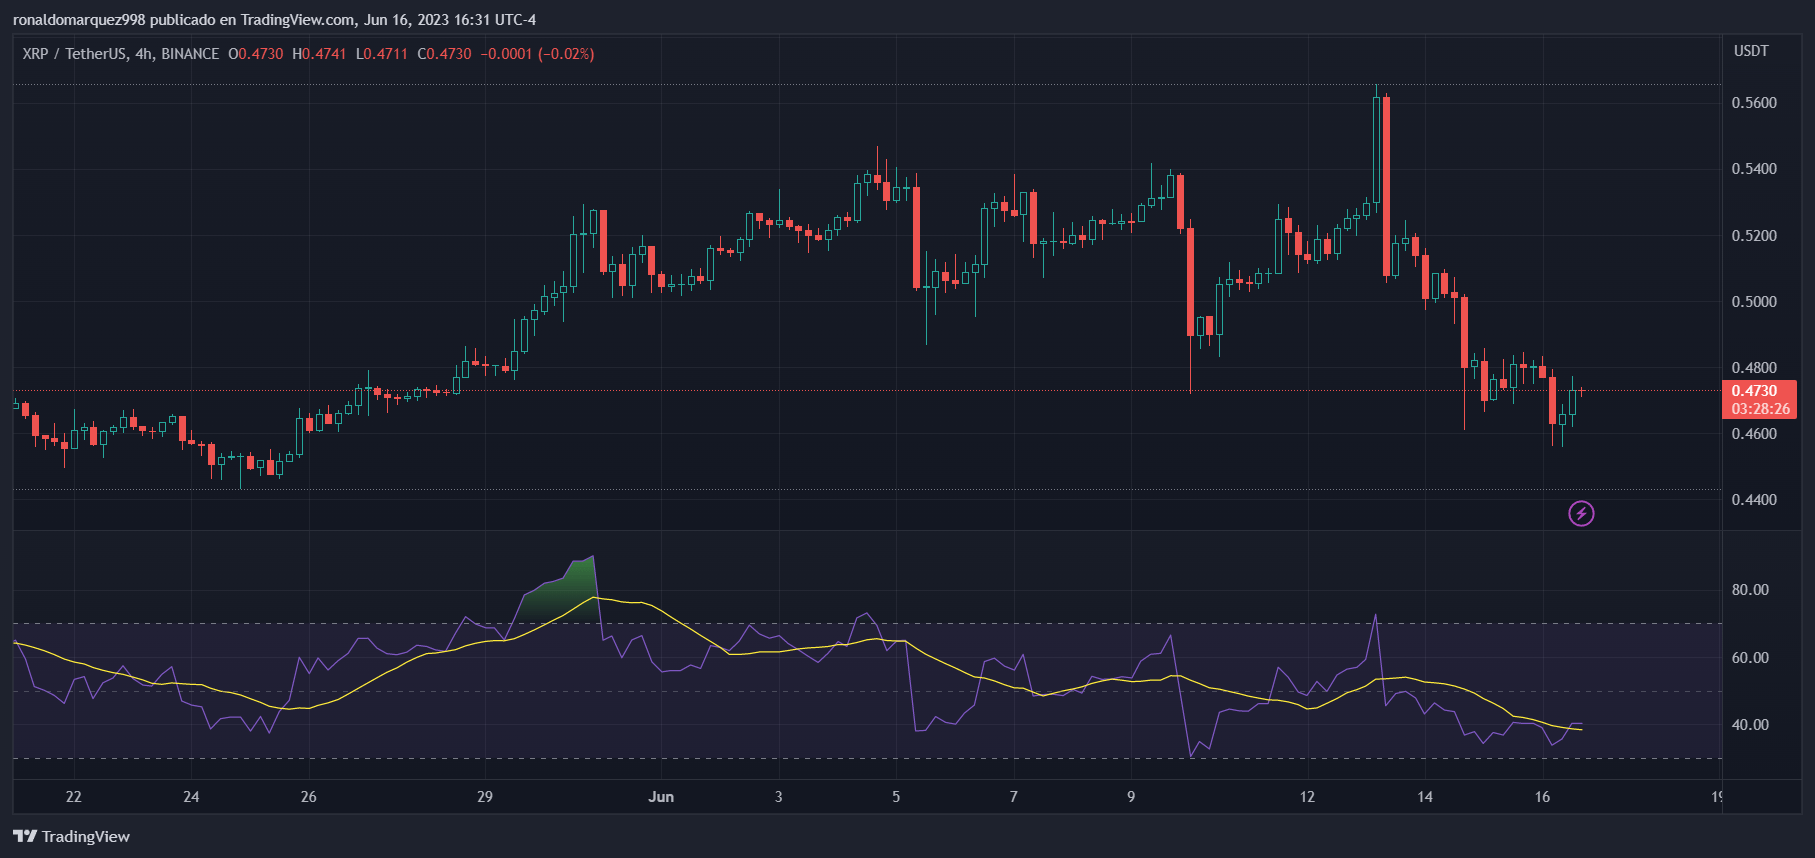Click the tall green candle reaching 0.5600
1815x858 pixels.
click(x=1377, y=150)
